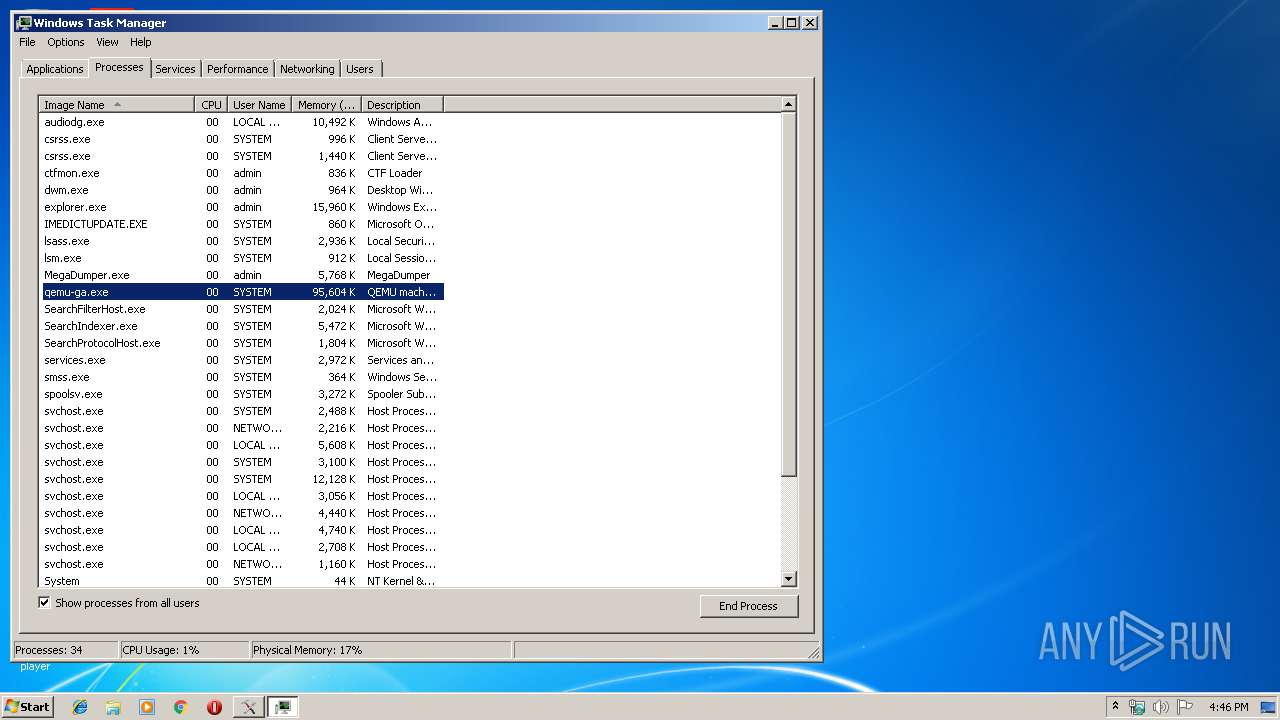The width and height of the screenshot is (1280, 720).
Task: Select the smss.exe process
Action: (x=241, y=377)
